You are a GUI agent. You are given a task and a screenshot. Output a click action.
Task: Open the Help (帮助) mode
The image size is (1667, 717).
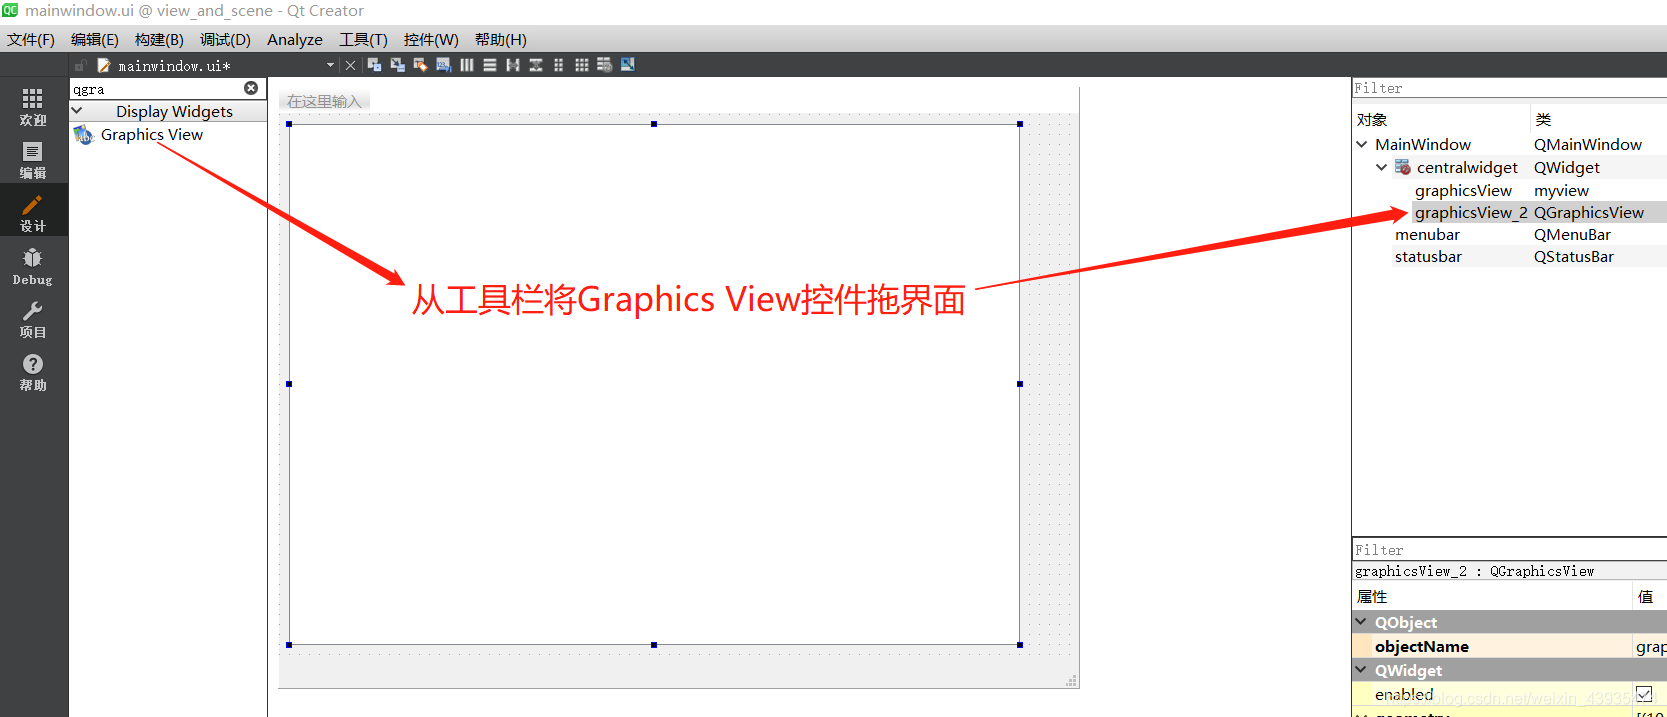pos(33,371)
